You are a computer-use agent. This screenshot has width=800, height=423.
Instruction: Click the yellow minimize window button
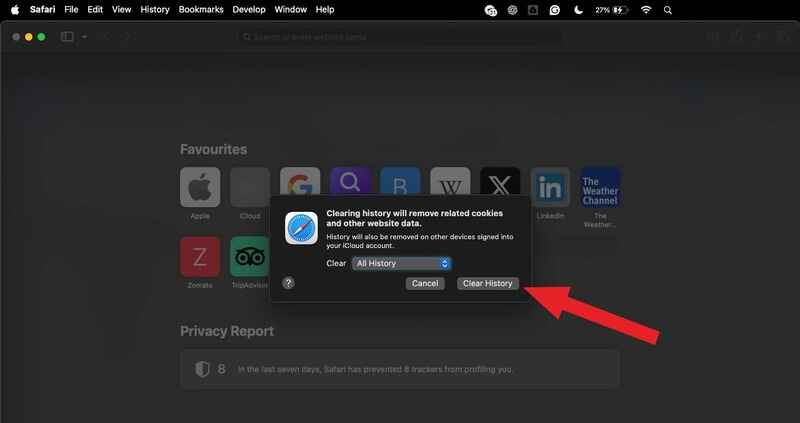click(x=29, y=37)
